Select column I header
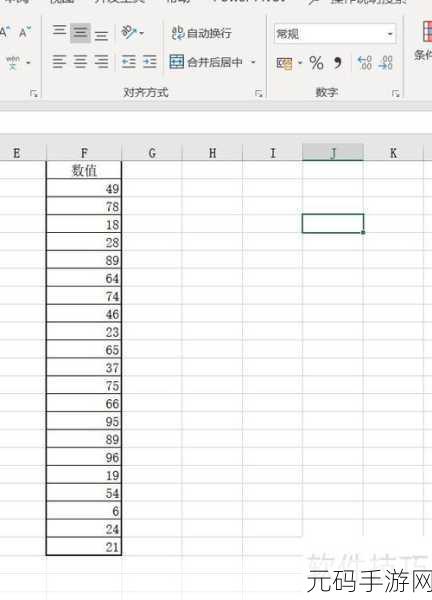The width and height of the screenshot is (432, 600). point(272,153)
